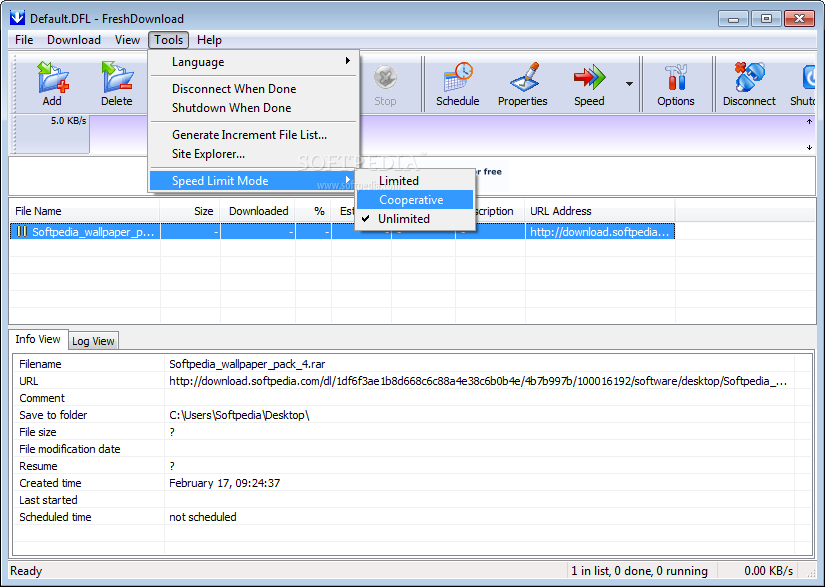Open the View menu
825x587 pixels.
[x=127, y=40]
